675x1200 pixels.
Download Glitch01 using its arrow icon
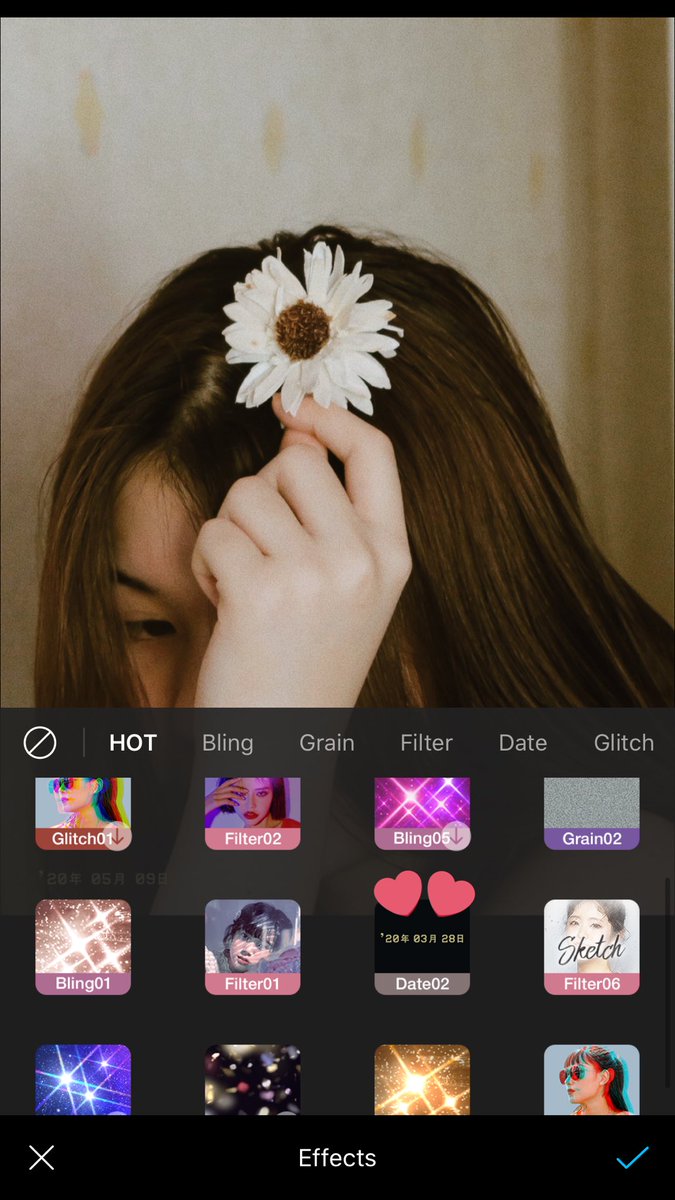point(118,837)
